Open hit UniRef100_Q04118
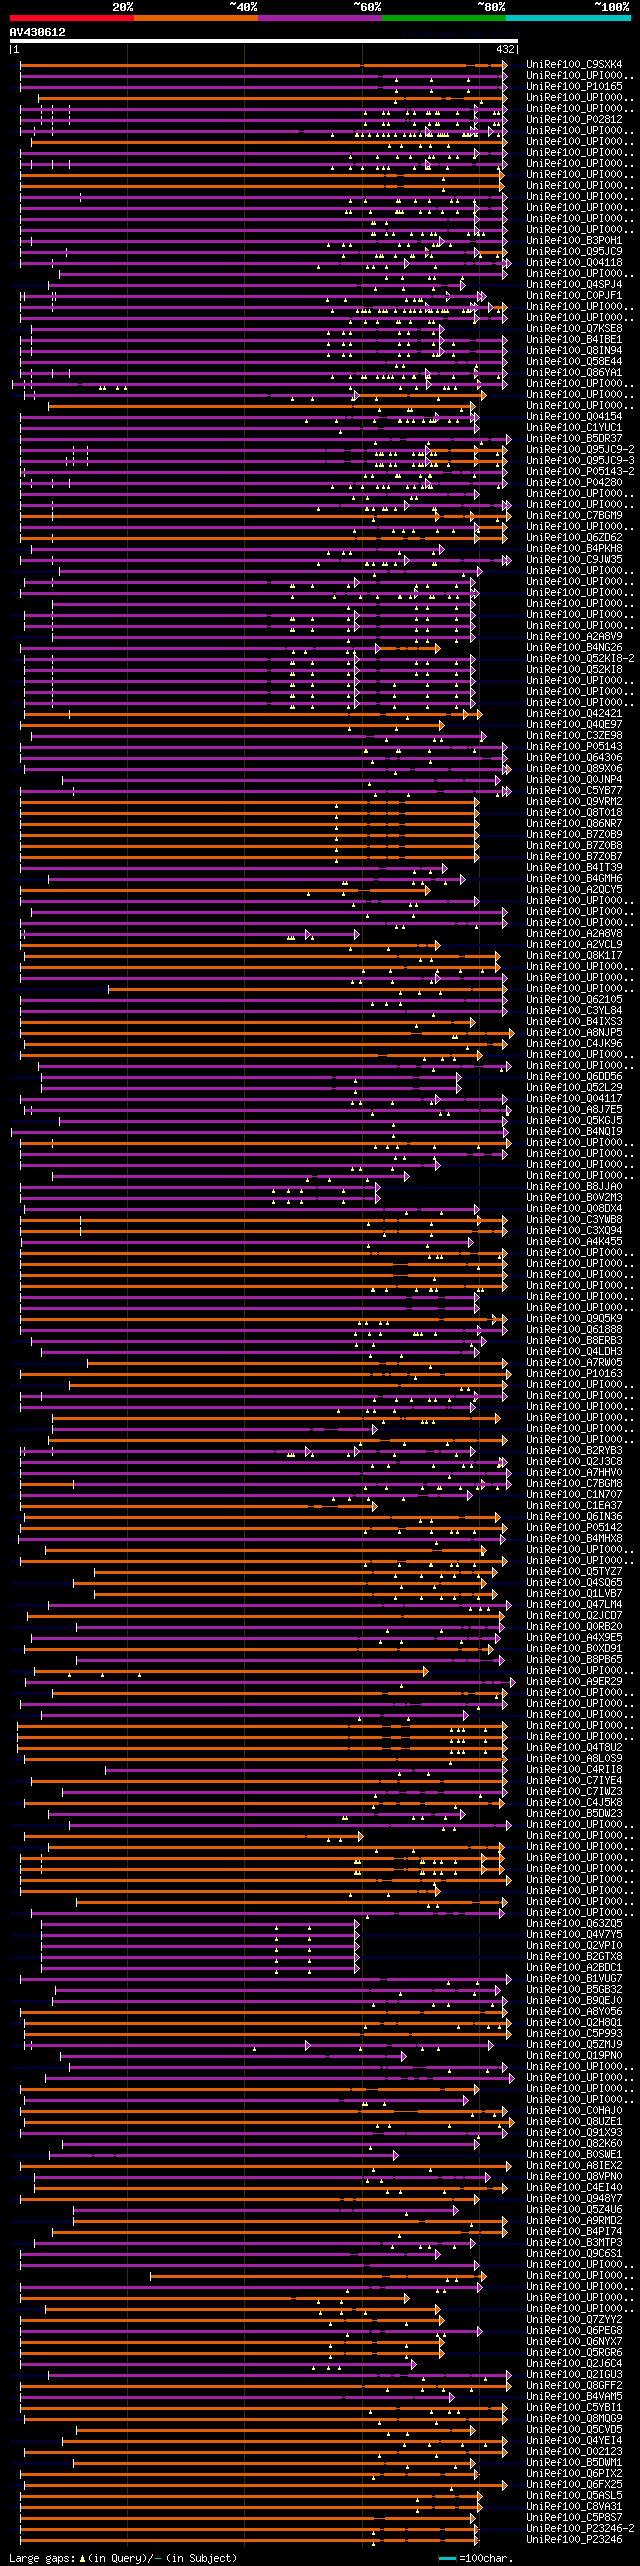Screen dimensions: 640x2566 (574, 263)
